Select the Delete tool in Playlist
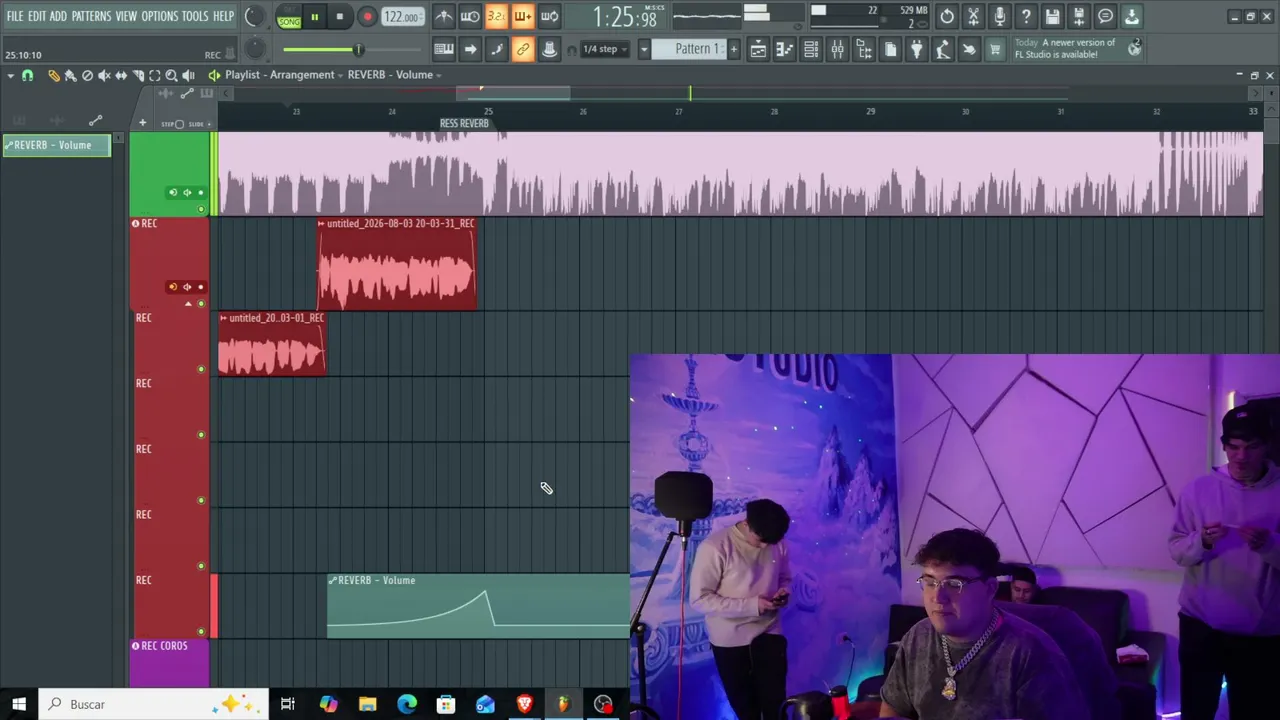 click(87, 75)
